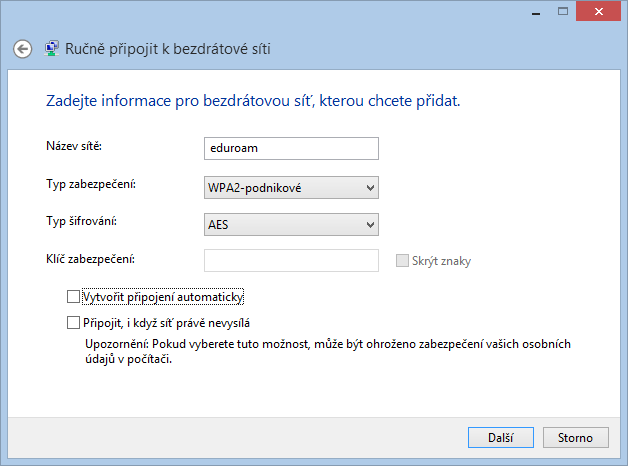This screenshot has height=466, width=628.
Task: Click the 'Název sítě:' label
Action: (74, 146)
